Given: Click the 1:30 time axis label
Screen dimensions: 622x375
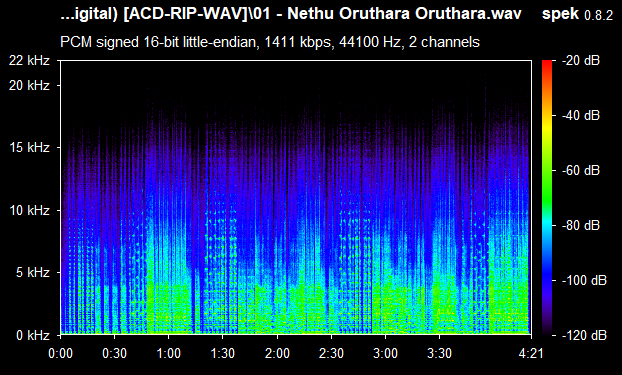Looking at the screenshot, I should 223,353.
